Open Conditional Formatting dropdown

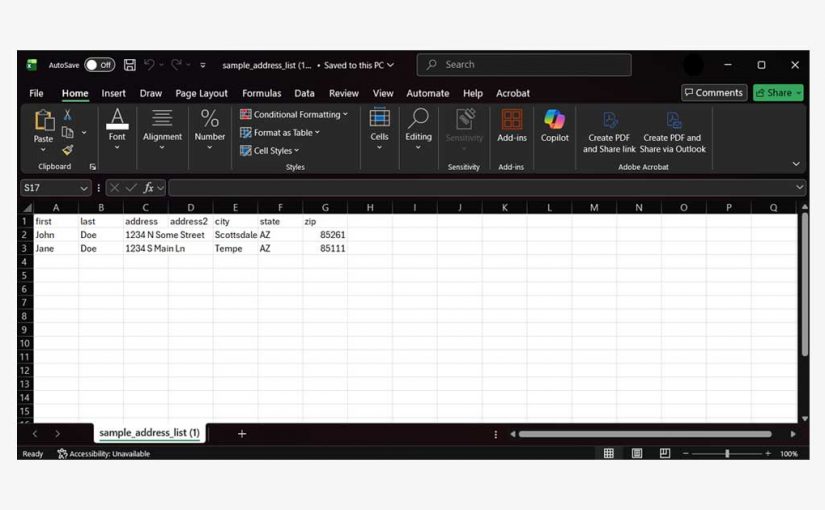coord(294,114)
